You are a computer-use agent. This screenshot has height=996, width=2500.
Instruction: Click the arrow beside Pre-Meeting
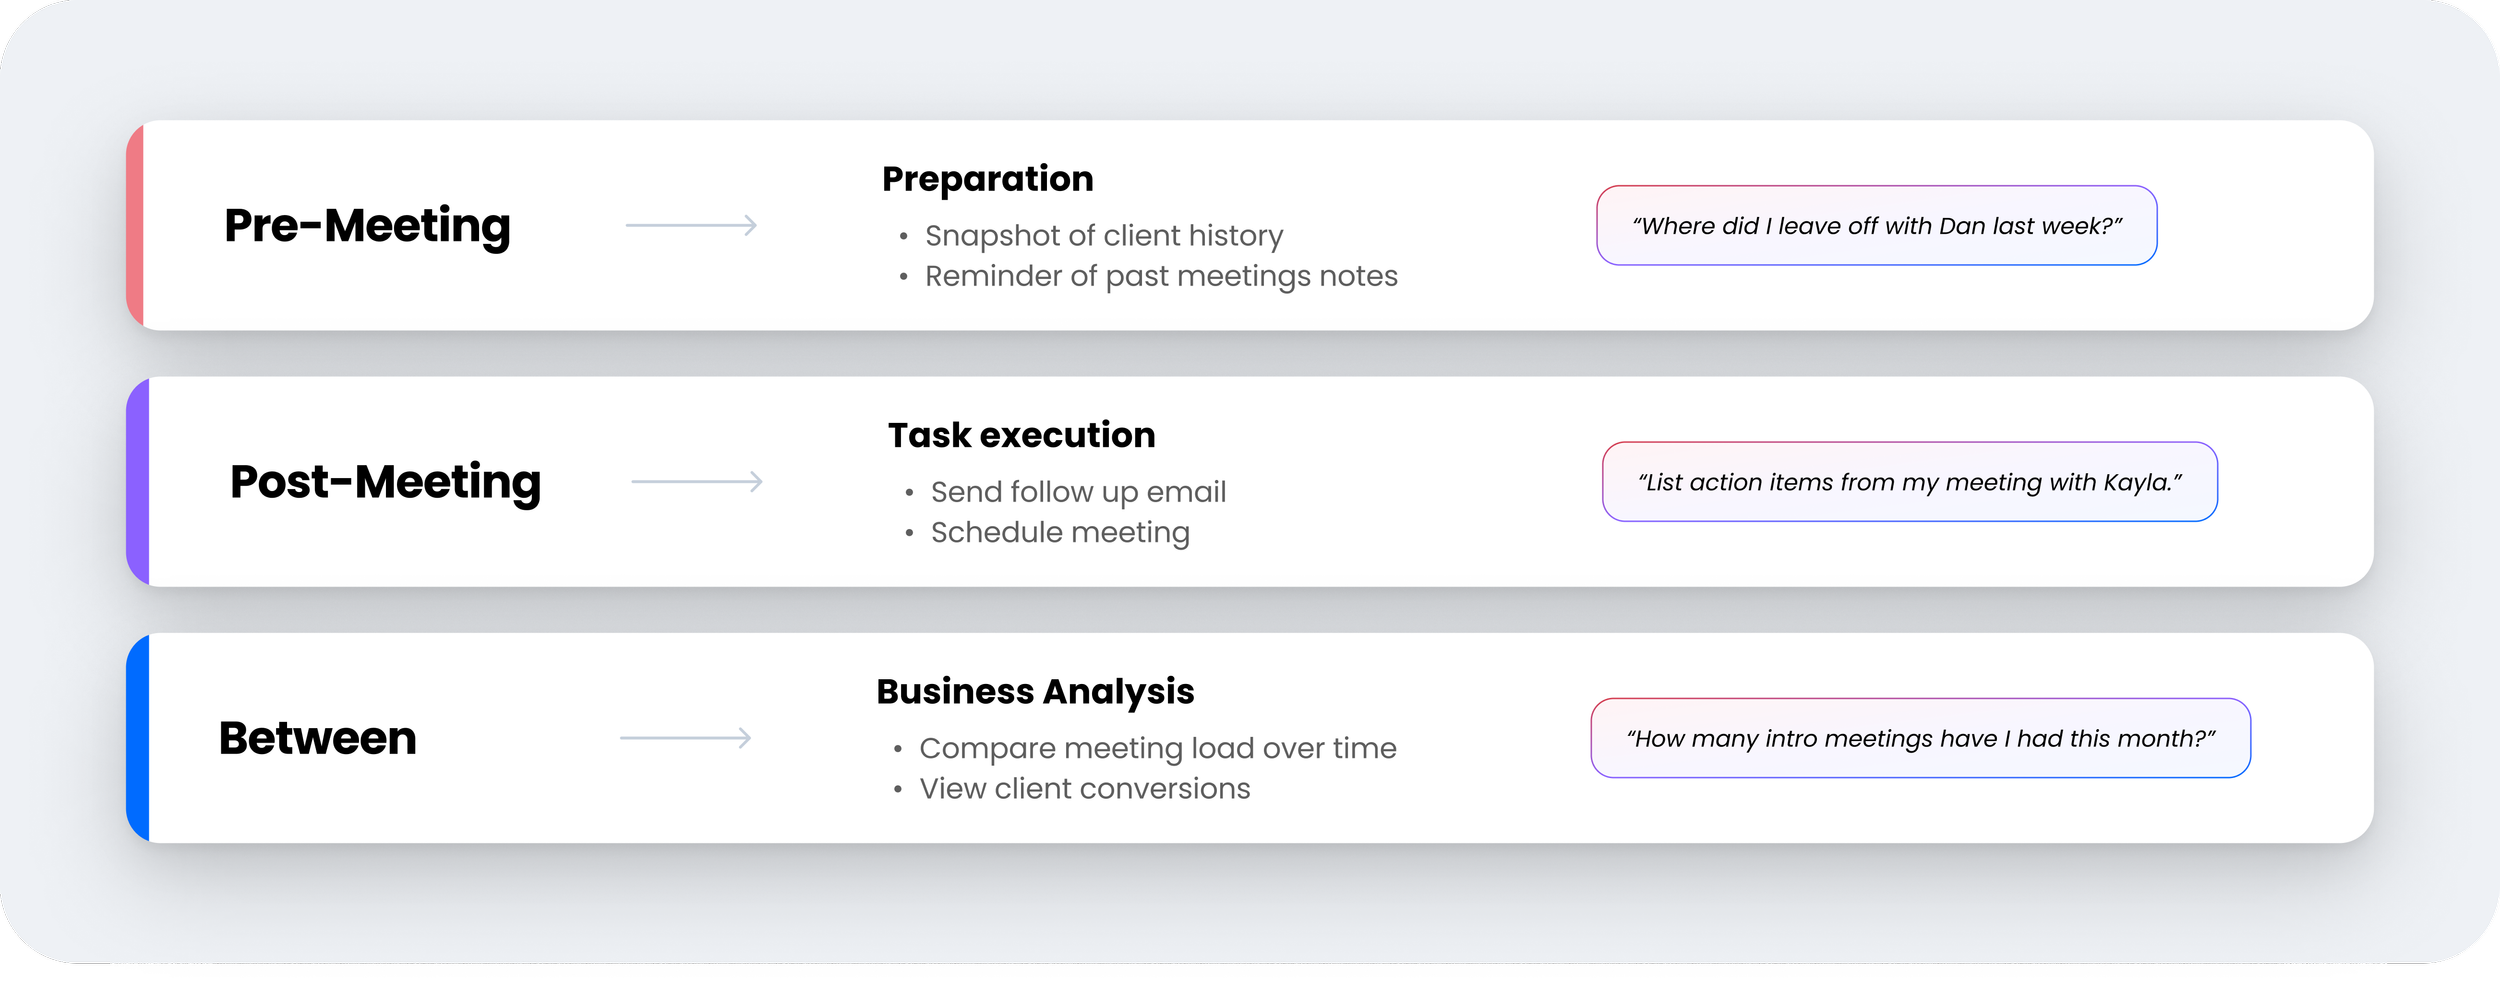coord(691,225)
